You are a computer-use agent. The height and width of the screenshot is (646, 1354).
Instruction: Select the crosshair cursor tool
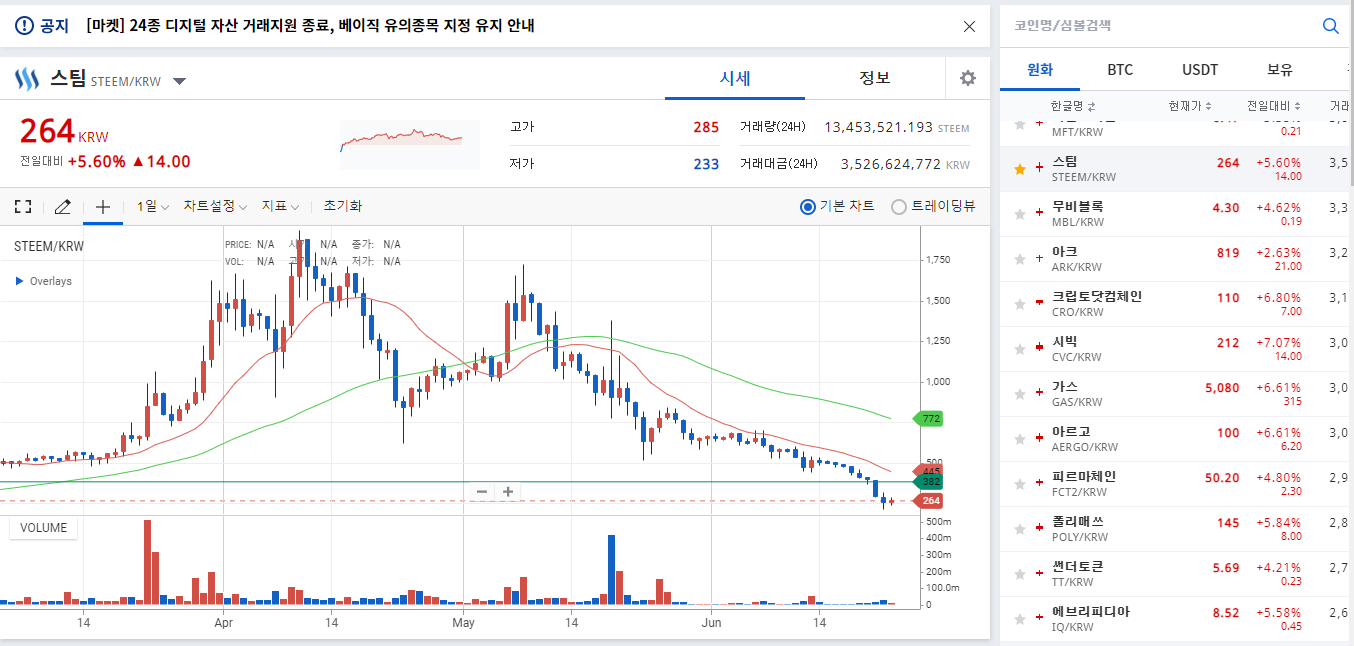point(102,206)
